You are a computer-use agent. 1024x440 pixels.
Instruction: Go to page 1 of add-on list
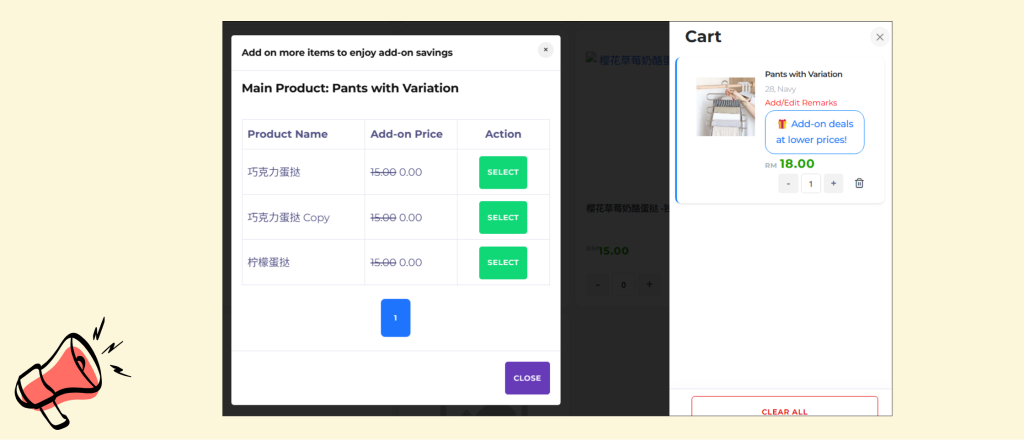point(395,318)
